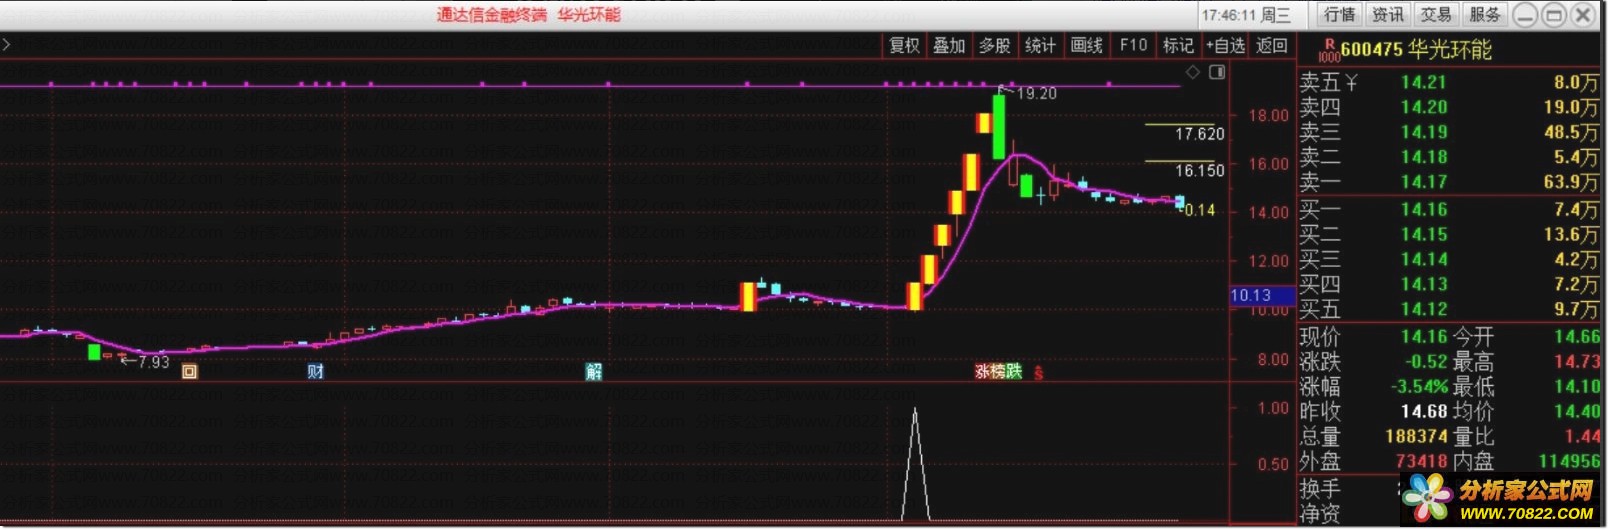This screenshot has width=1610, height=530.
Task: Expand the arrow at far left of toolbar
Action: coord(6,45)
